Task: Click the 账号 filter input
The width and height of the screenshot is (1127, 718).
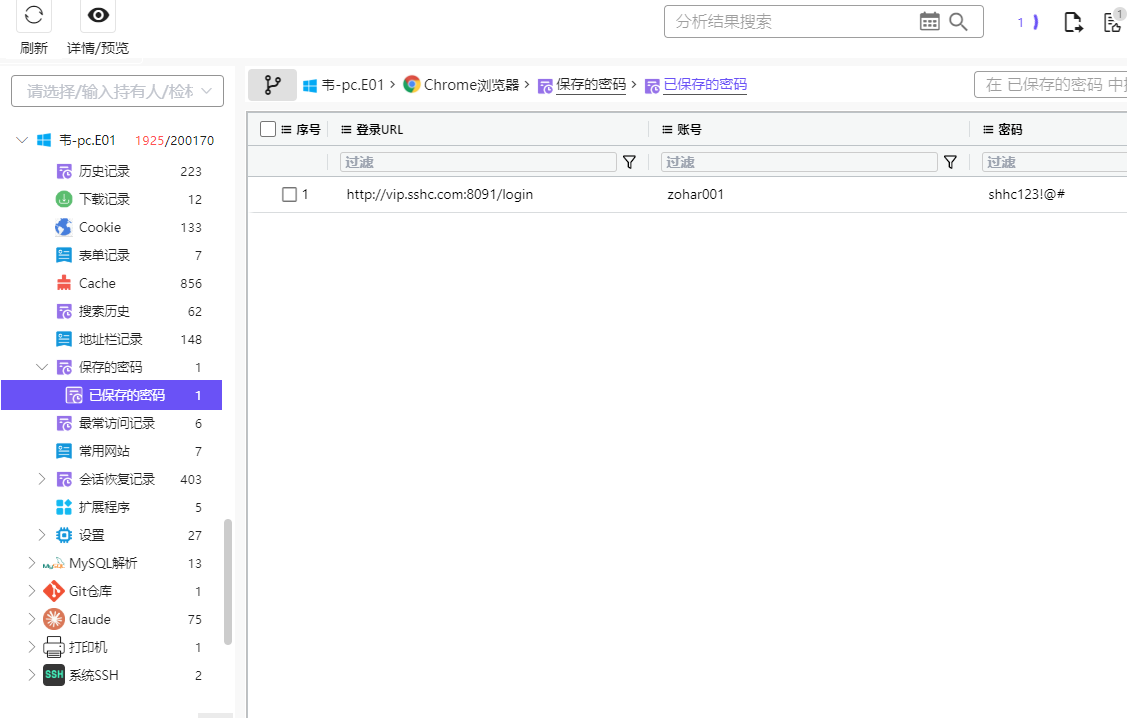Action: tap(799, 162)
